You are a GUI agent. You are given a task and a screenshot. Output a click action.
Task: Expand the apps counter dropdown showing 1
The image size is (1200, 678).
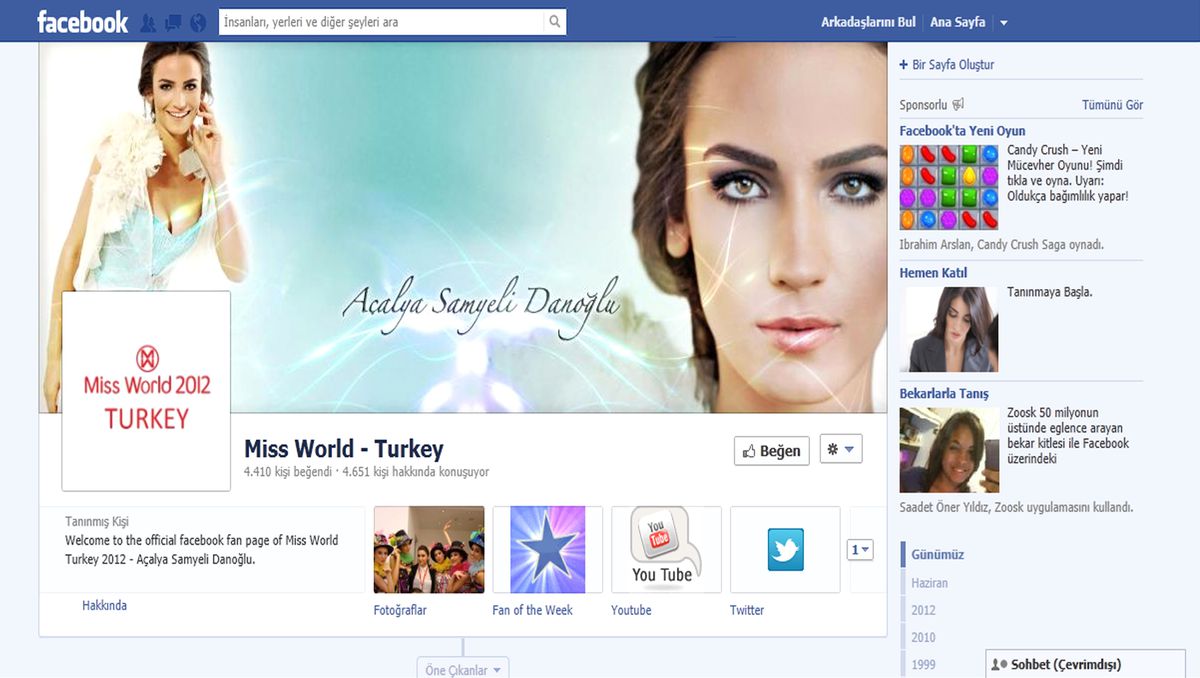860,550
